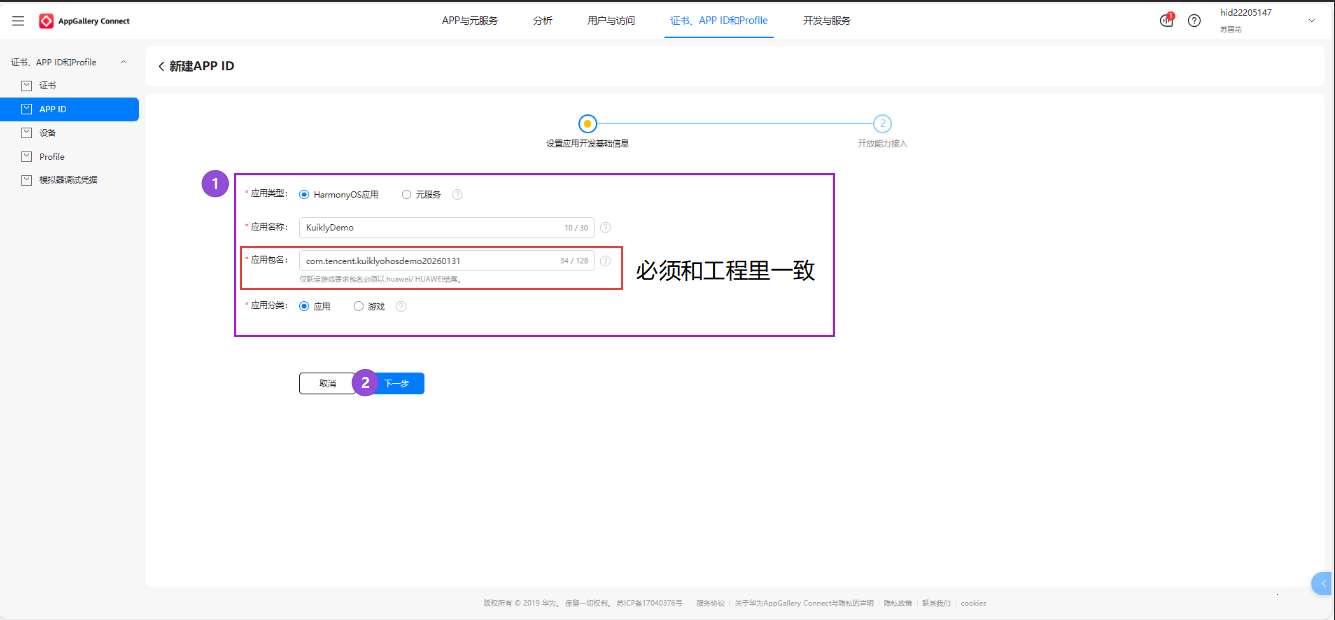Open the 证书、APP ID和Profile top tab

coord(719,20)
